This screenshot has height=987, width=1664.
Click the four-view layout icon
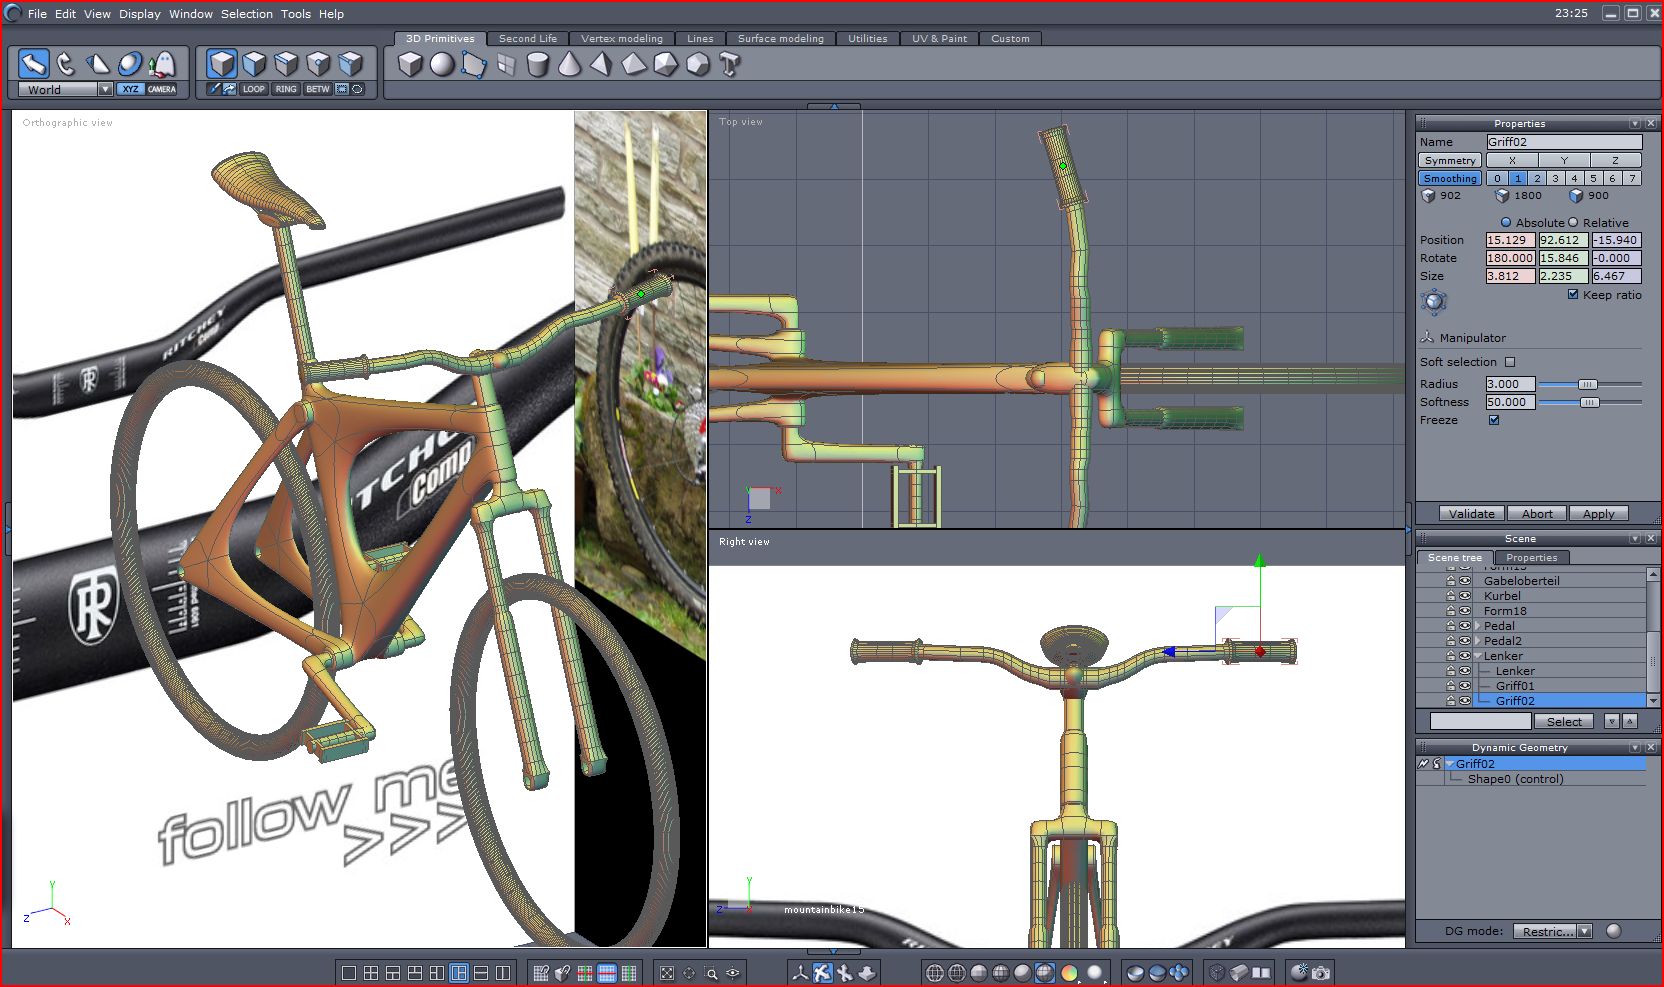[x=371, y=973]
